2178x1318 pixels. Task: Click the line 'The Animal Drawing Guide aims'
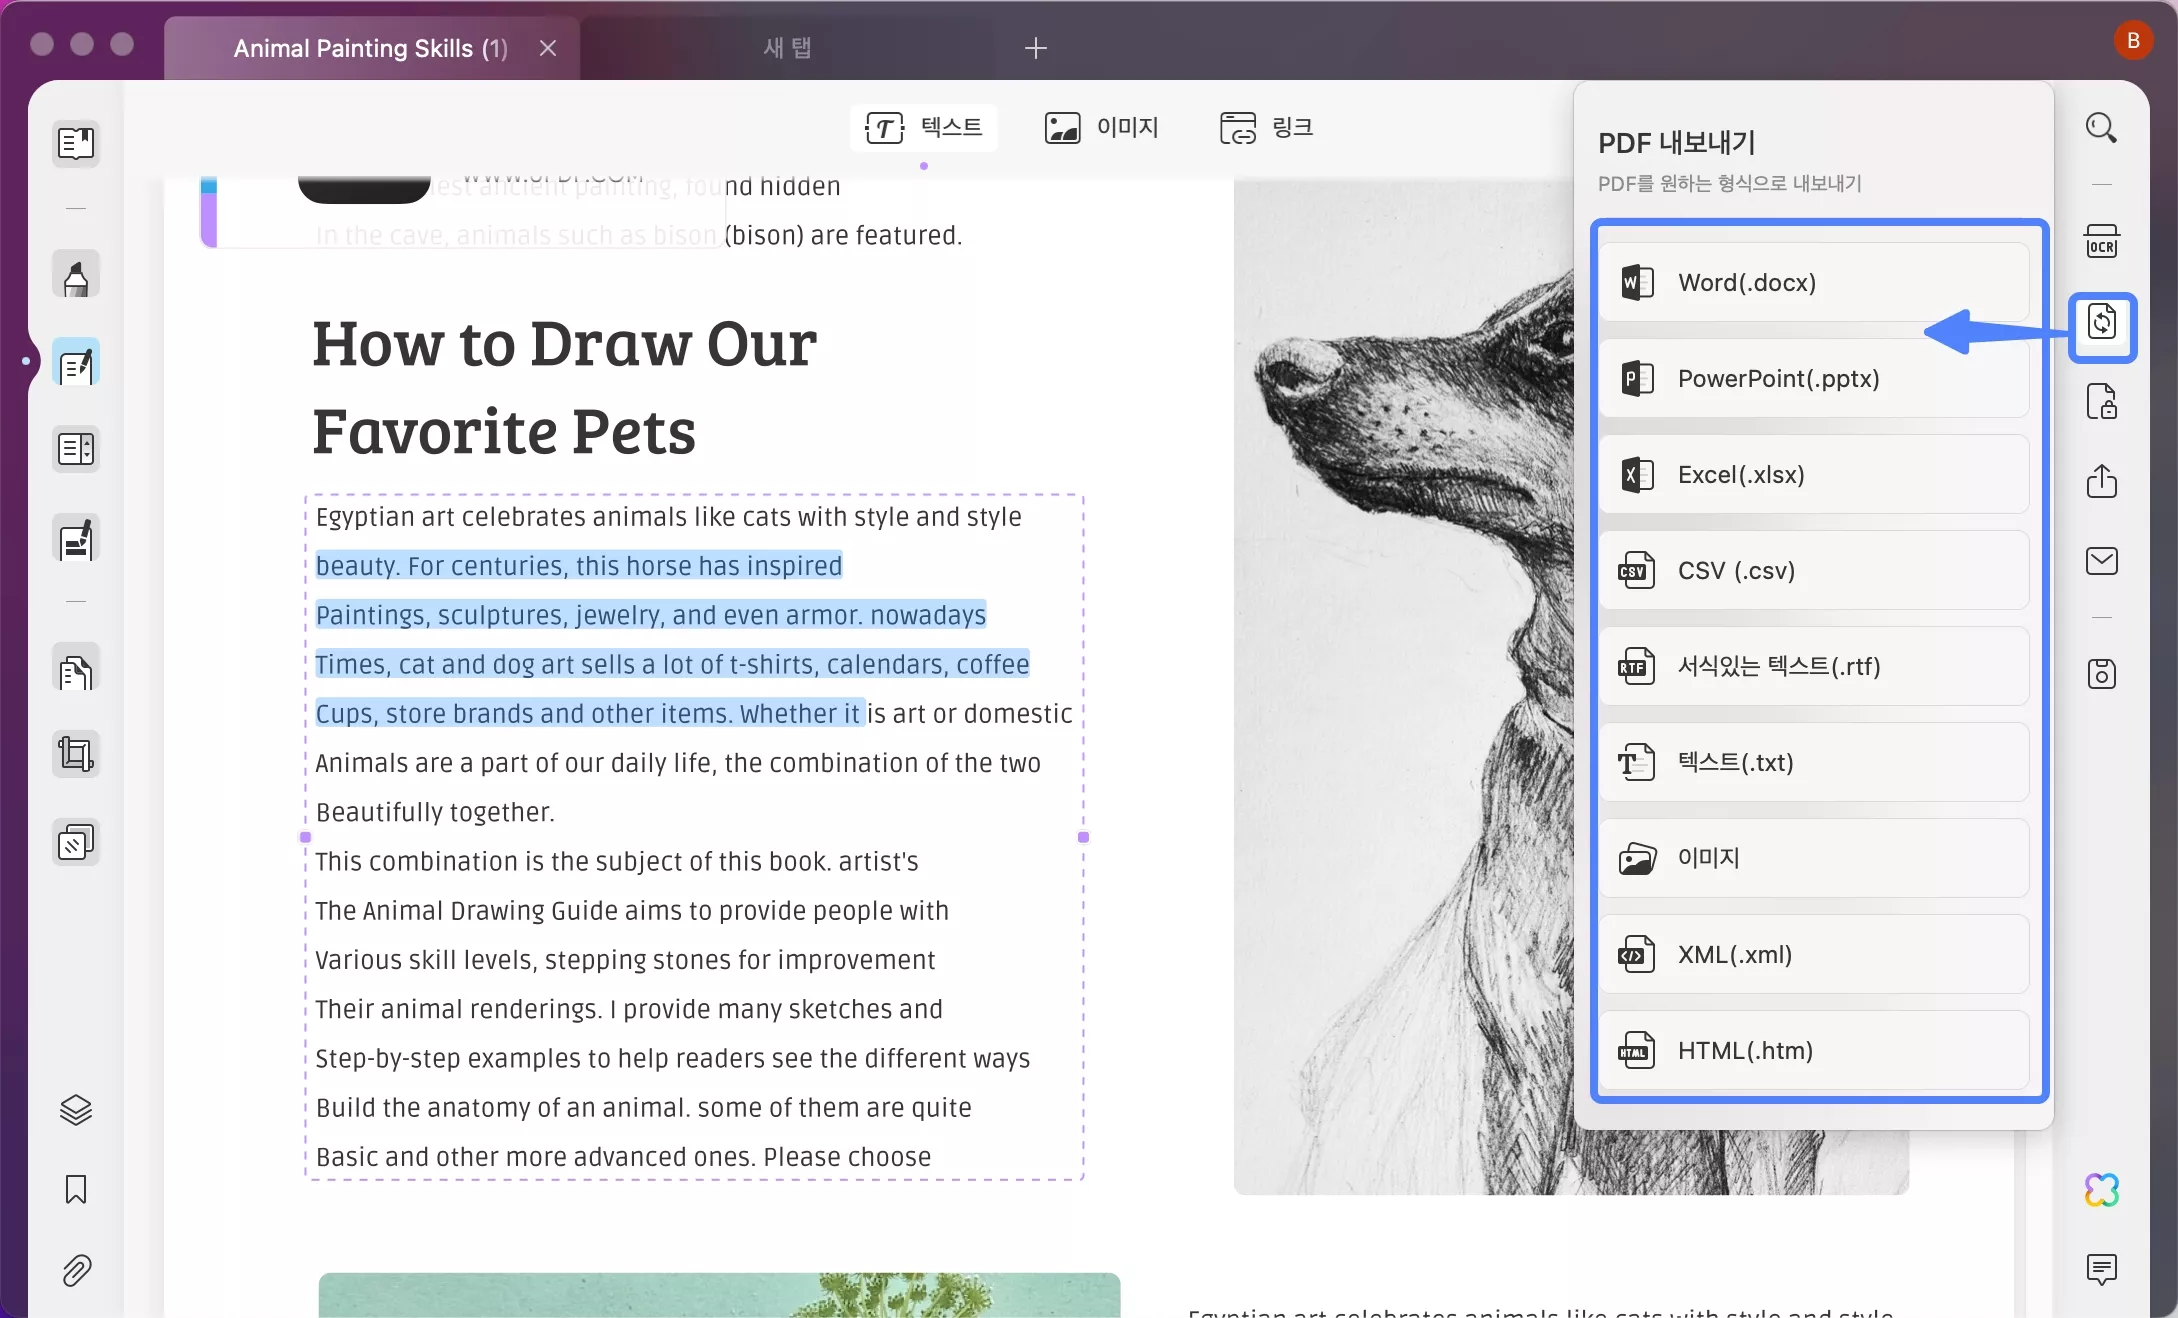pos(632,911)
